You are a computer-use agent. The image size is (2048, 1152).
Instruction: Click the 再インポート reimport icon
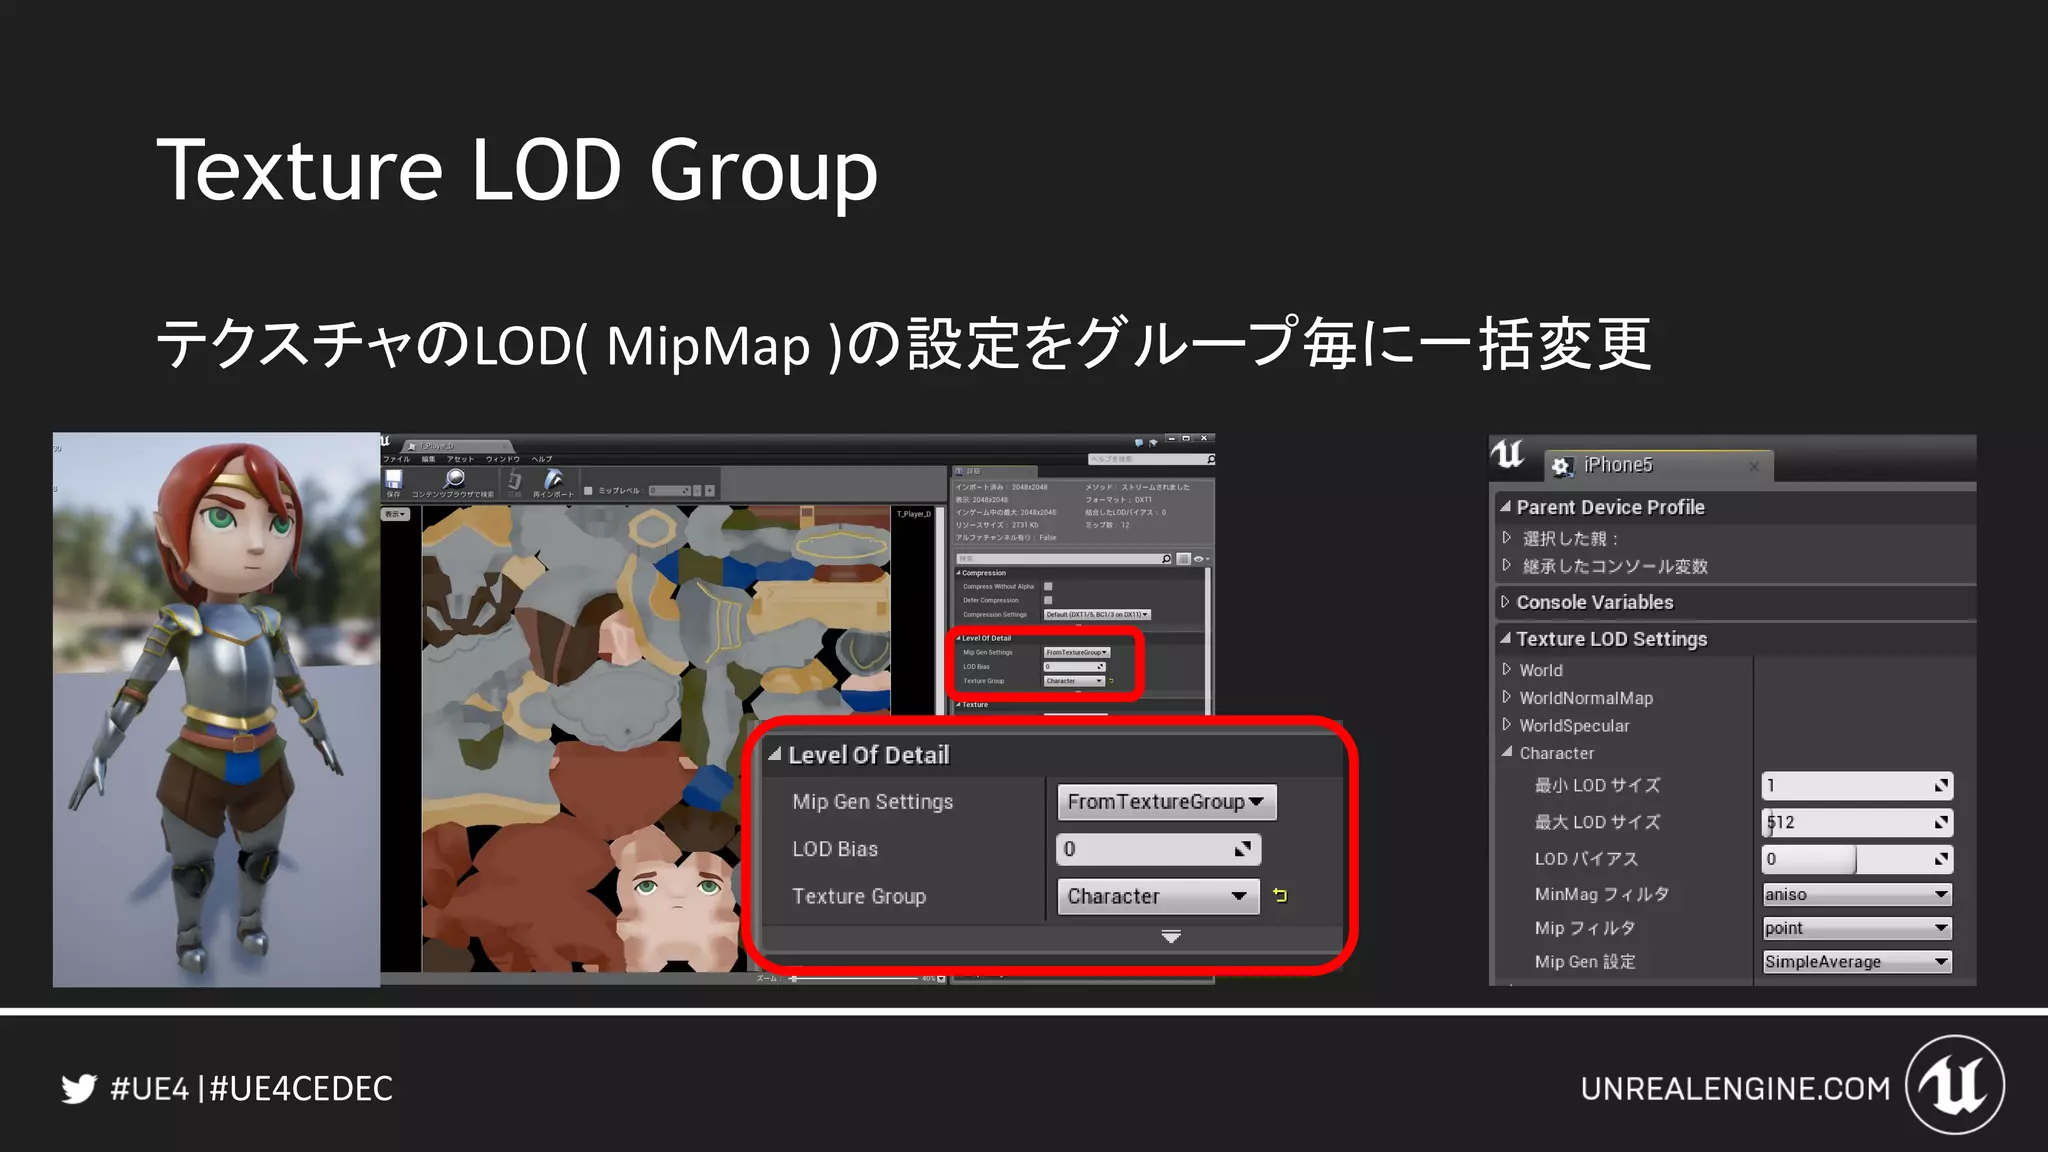tap(553, 479)
